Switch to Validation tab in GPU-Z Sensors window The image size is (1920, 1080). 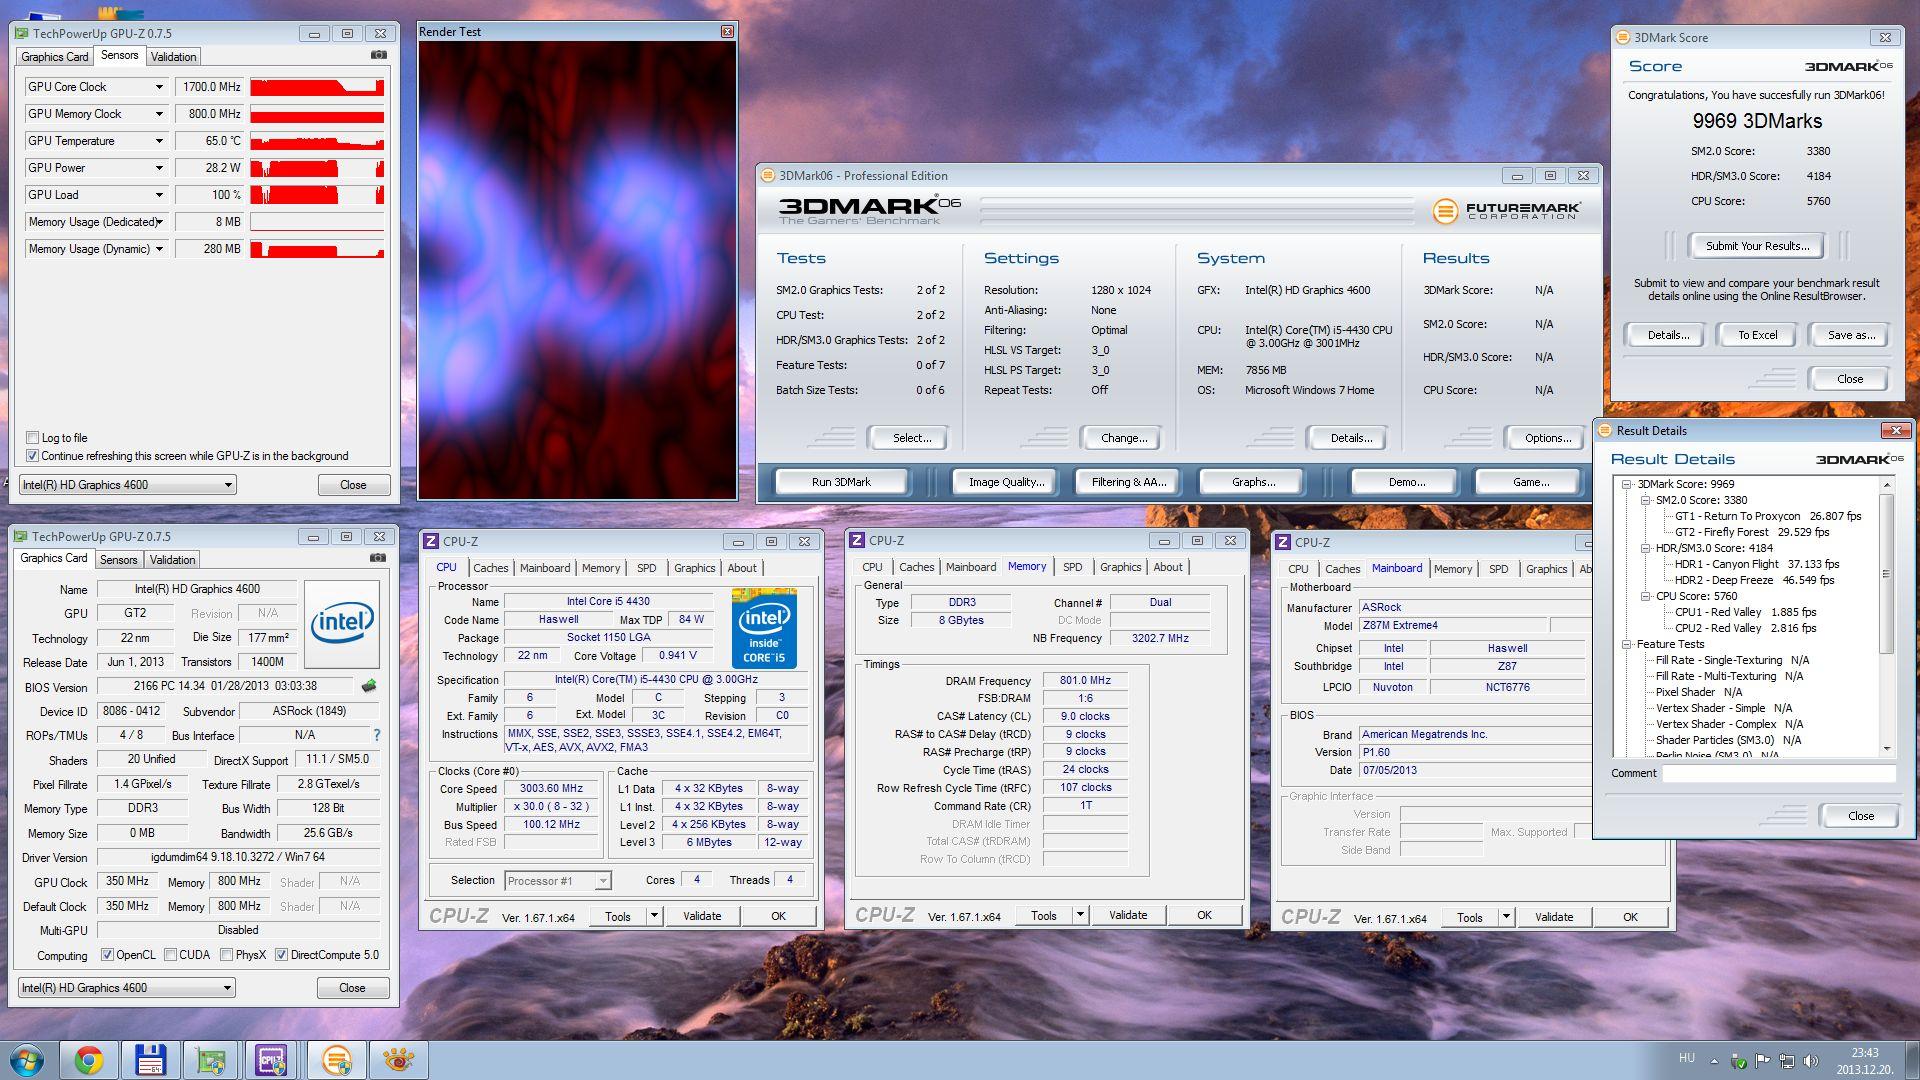click(173, 57)
